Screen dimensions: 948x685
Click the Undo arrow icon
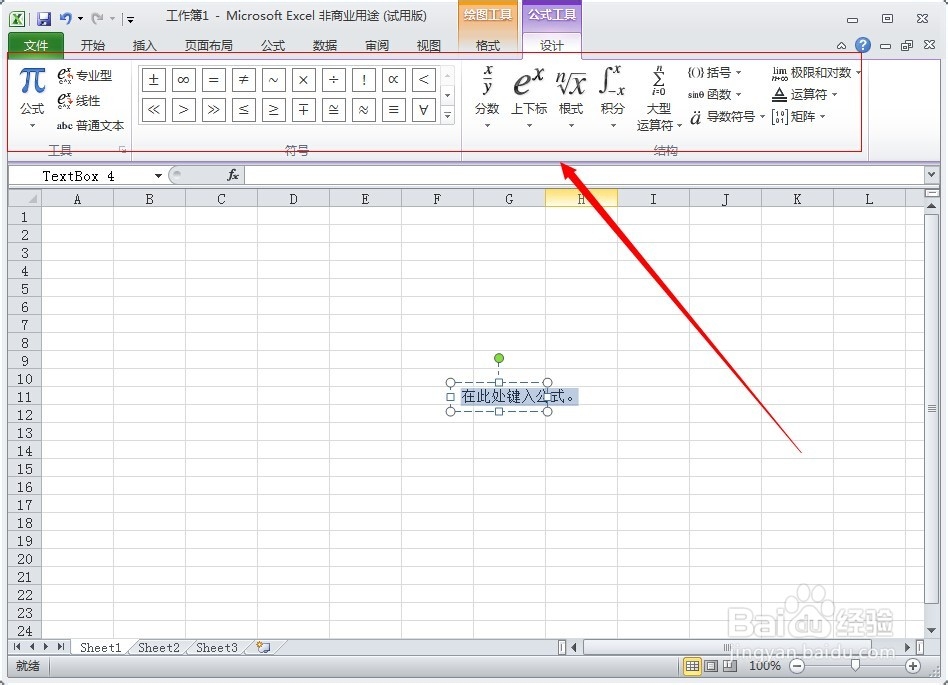65,19
